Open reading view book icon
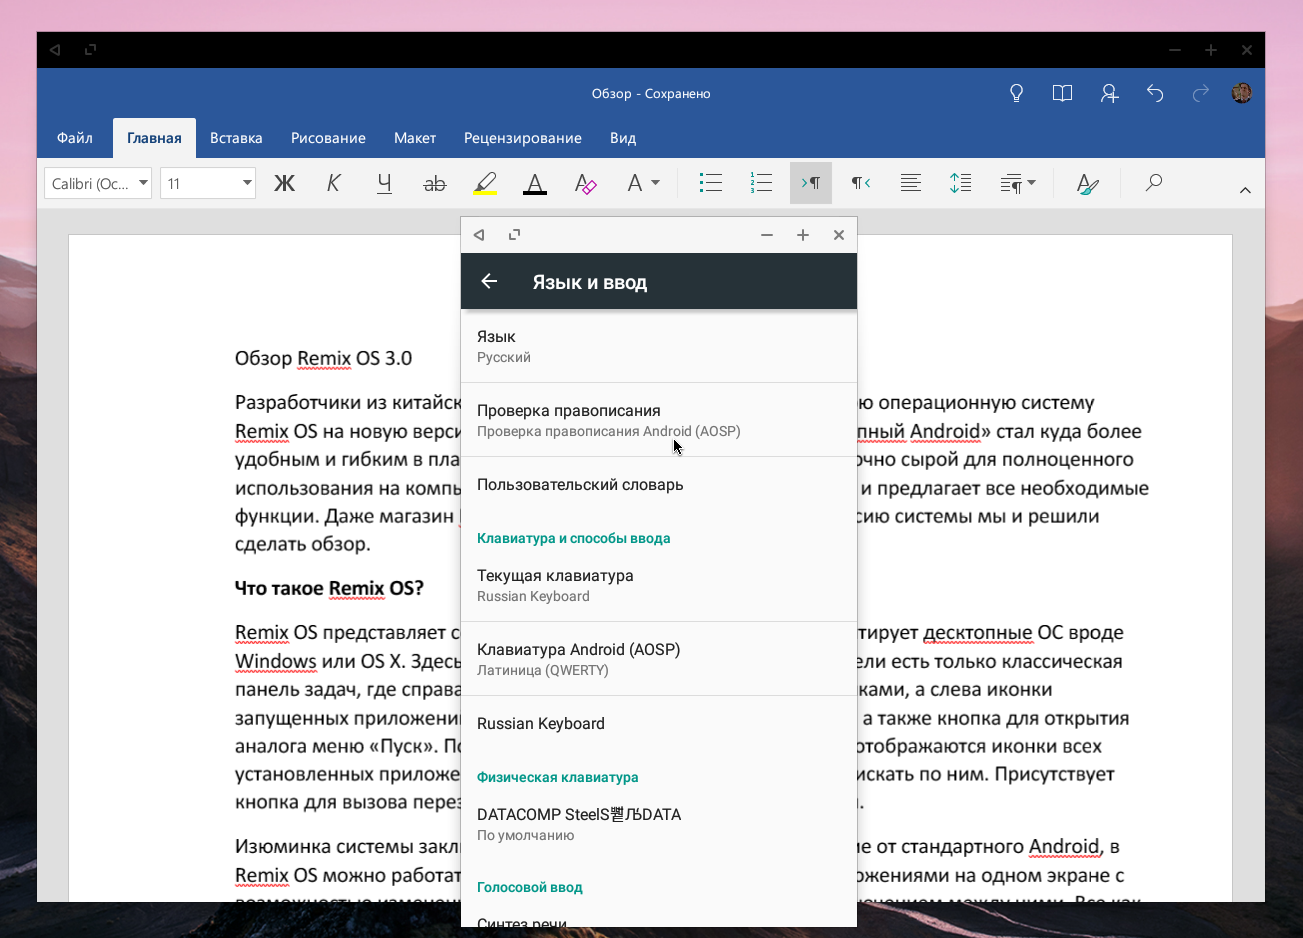The width and height of the screenshot is (1303, 938). pos(1063,93)
